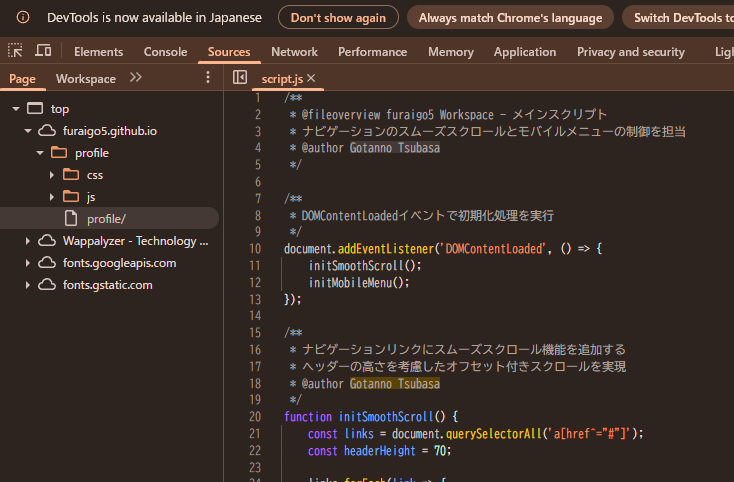Toggle the device toolbar icon
This screenshot has width=734, height=482.
(43, 51)
